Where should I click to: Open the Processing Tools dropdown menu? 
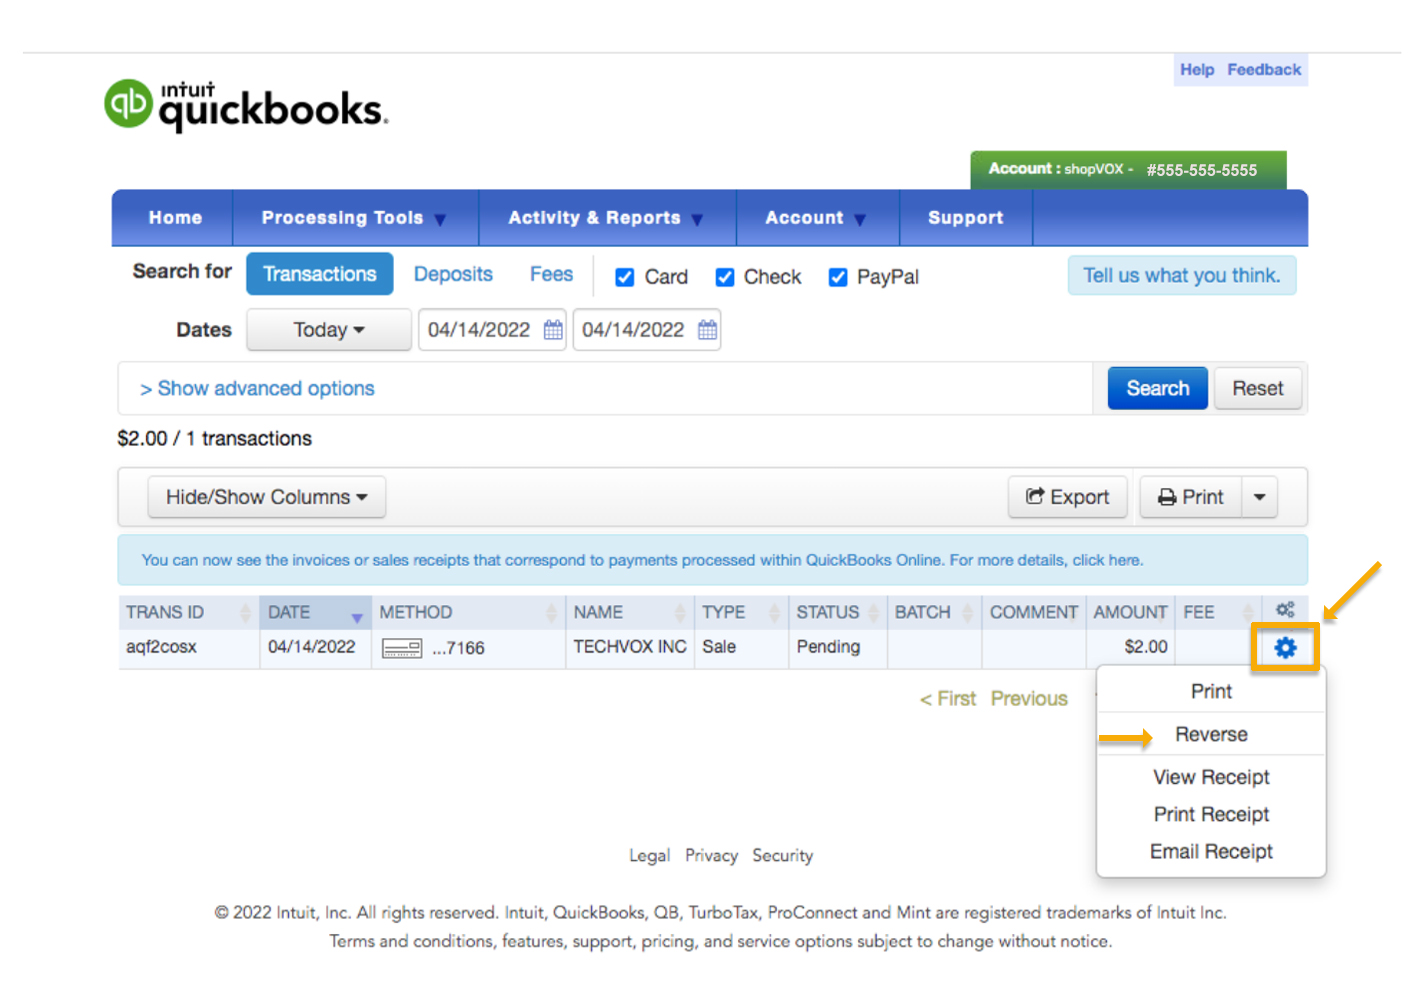pyautogui.click(x=355, y=218)
